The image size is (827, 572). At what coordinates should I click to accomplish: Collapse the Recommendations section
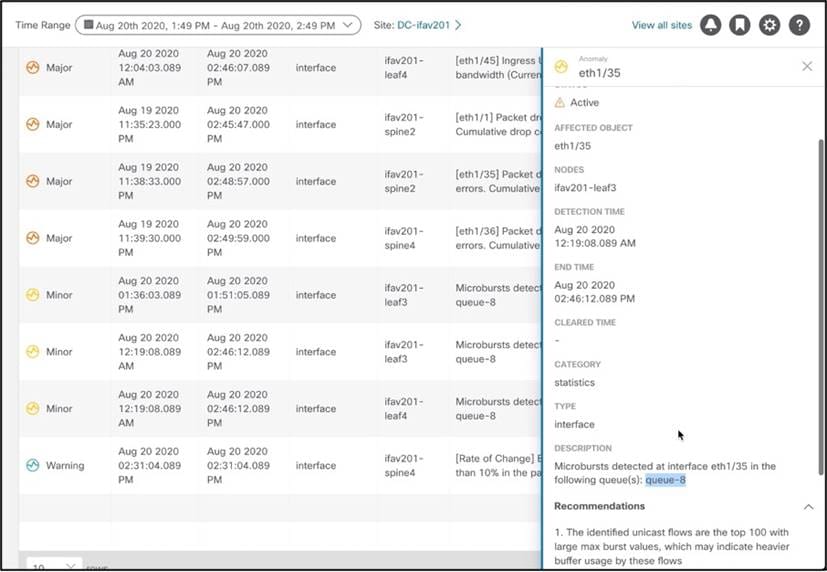tap(808, 507)
